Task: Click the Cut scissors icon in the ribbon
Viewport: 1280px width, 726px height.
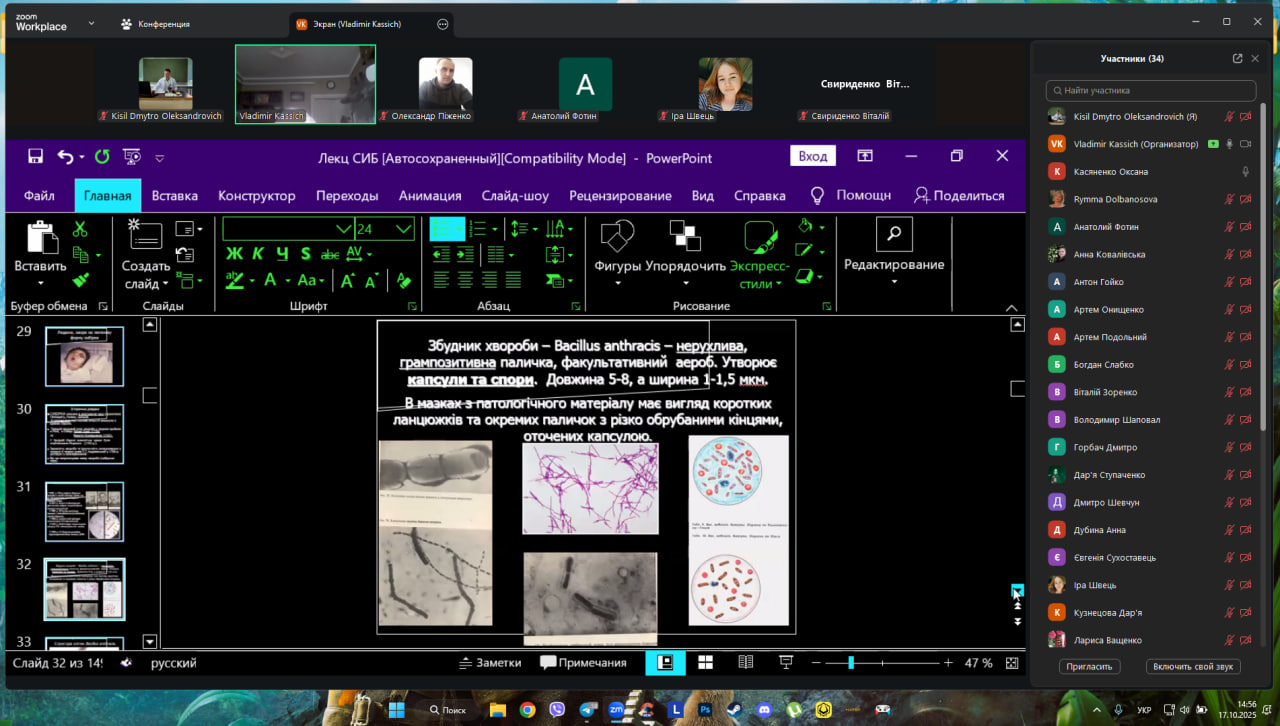Action: (80, 230)
